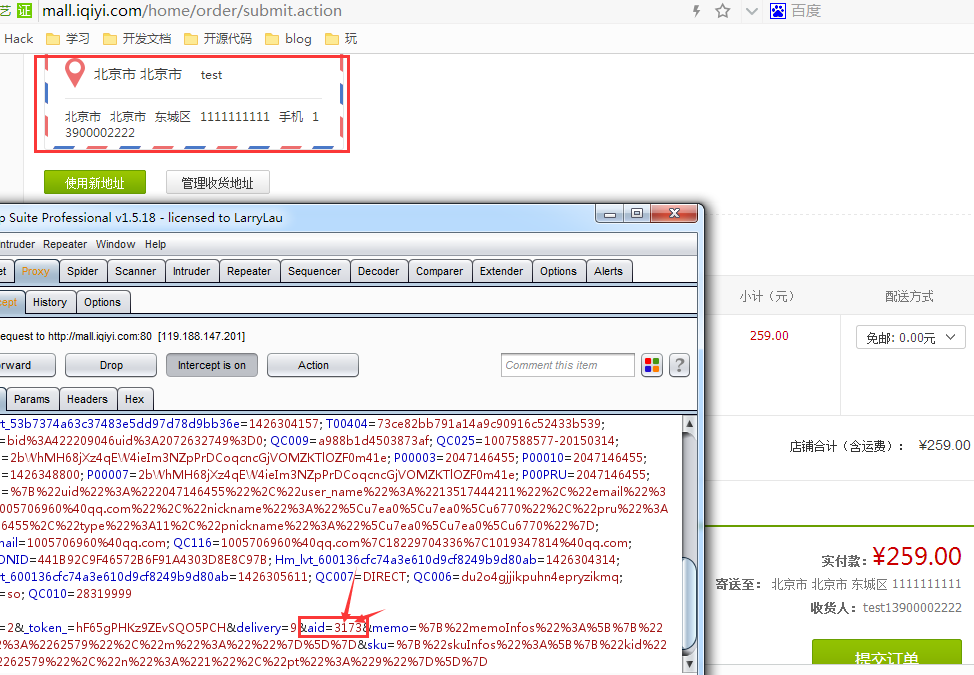Switch to the Headers request tab
The height and width of the screenshot is (675, 974).
tap(88, 399)
